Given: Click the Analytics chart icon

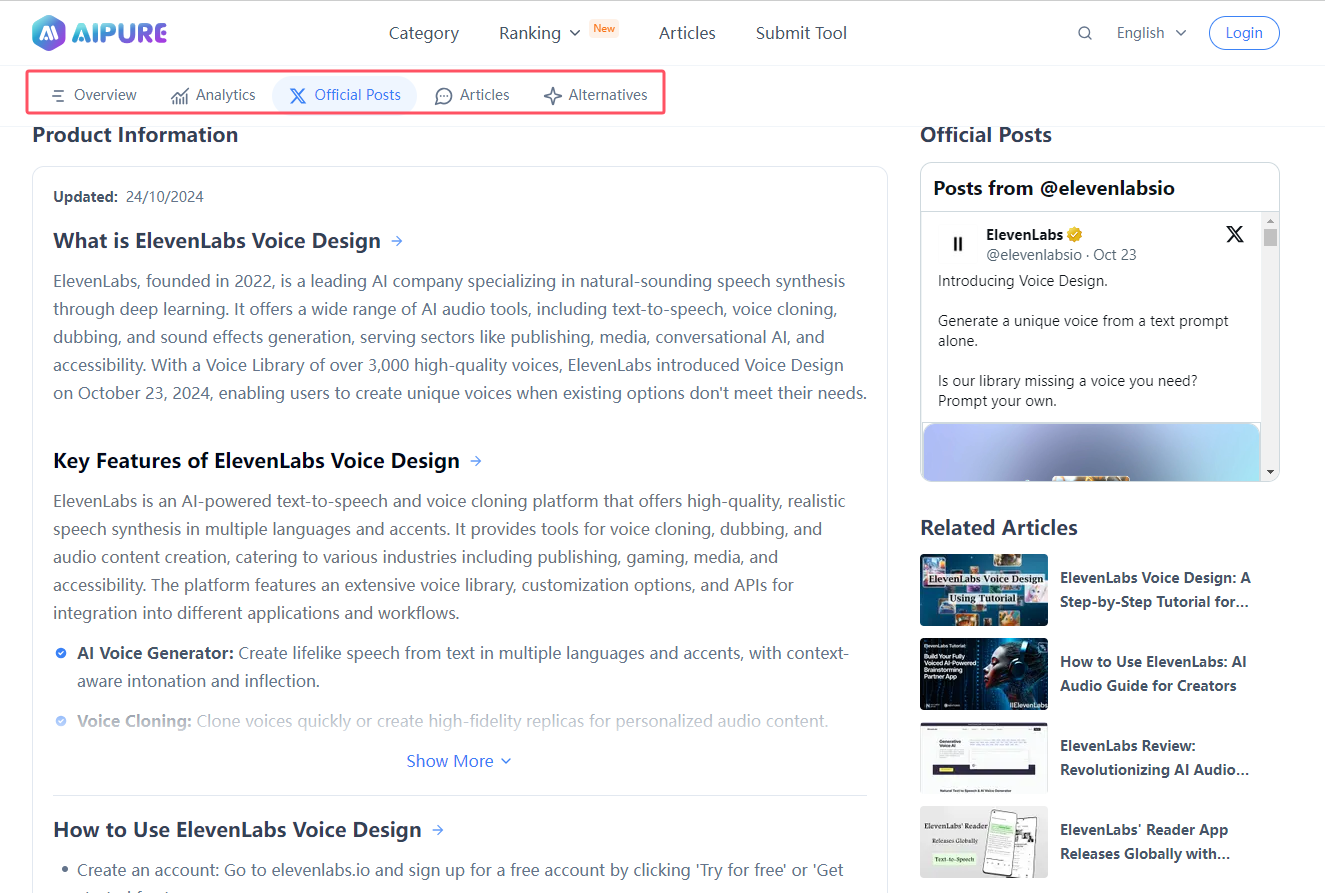Looking at the screenshot, I should [x=180, y=96].
